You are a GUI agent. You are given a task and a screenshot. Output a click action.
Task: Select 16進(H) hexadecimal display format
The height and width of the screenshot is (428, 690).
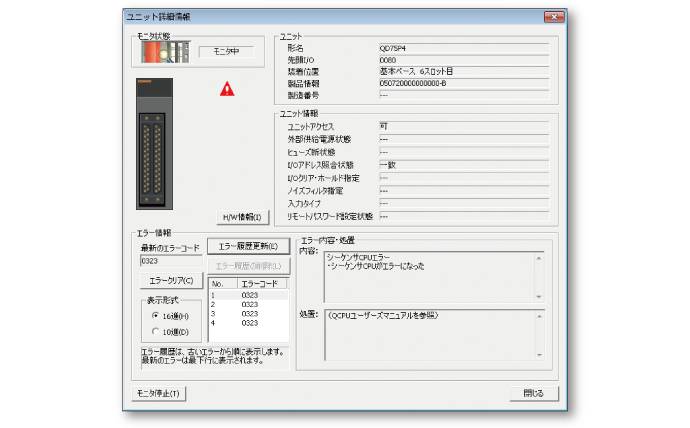[x=155, y=315]
